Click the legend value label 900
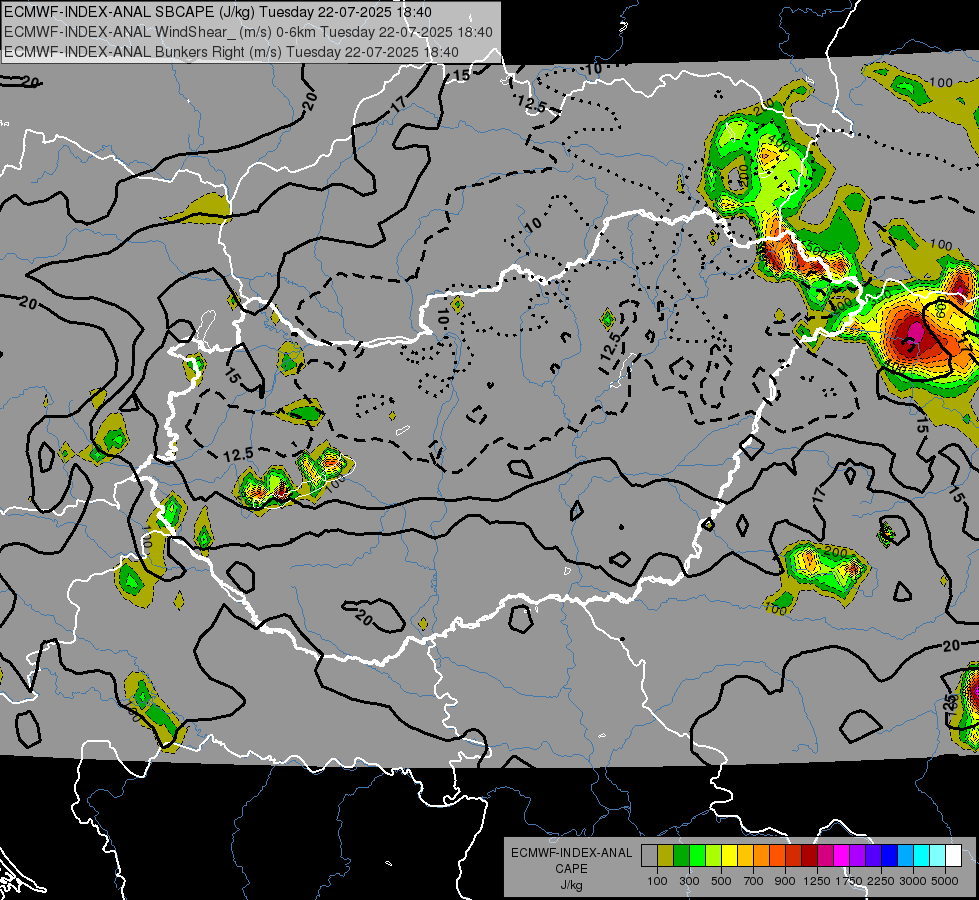The width and height of the screenshot is (979, 900). coord(785,881)
